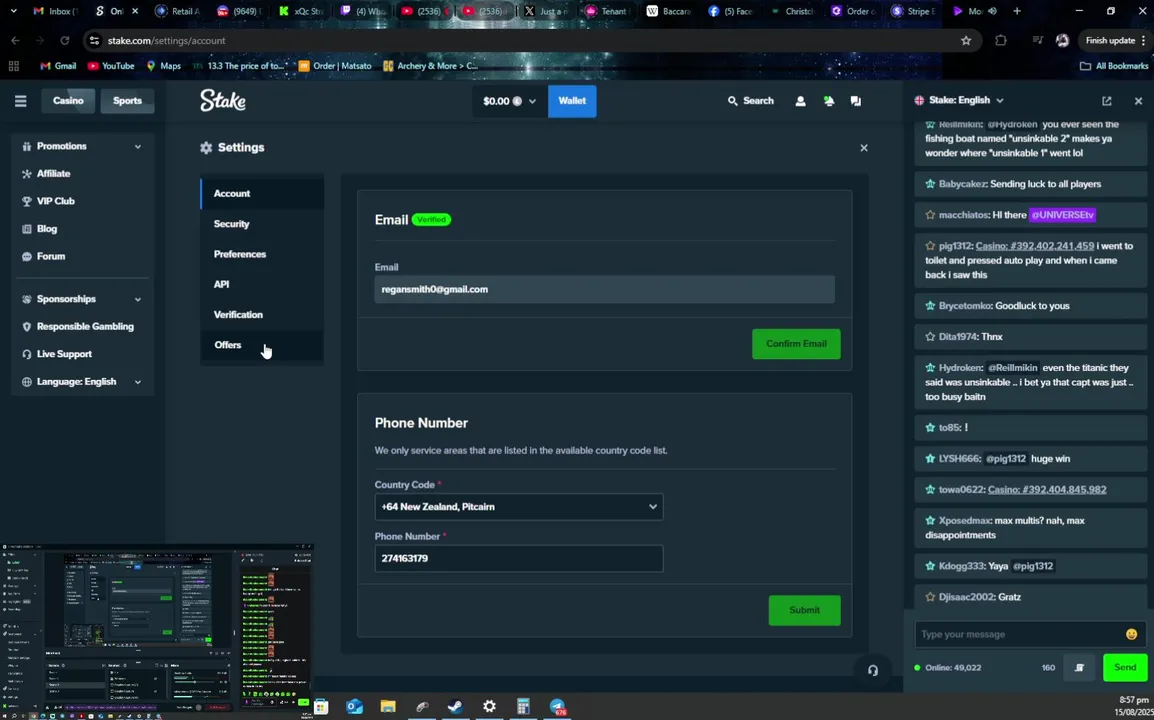Open the Finish update menu

[1116, 40]
